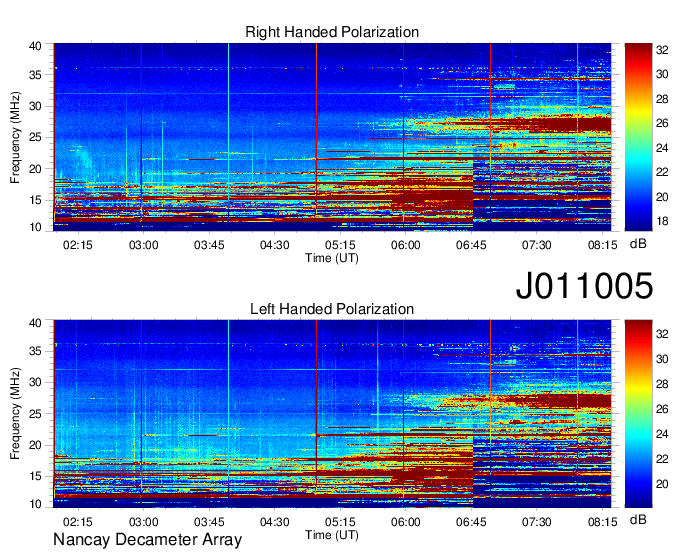680x552 pixels.
Task: Click the 15 MHz tick on top plot
Action: 35,200
